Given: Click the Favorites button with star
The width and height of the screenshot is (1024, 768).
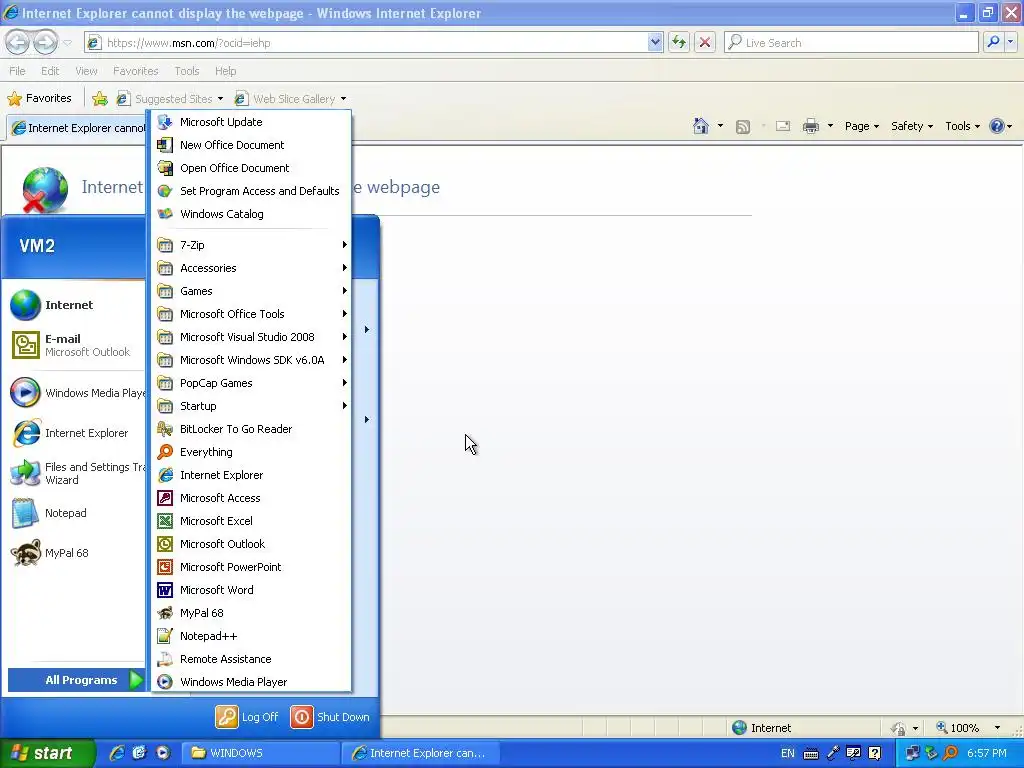Looking at the screenshot, I should click(x=39, y=99).
